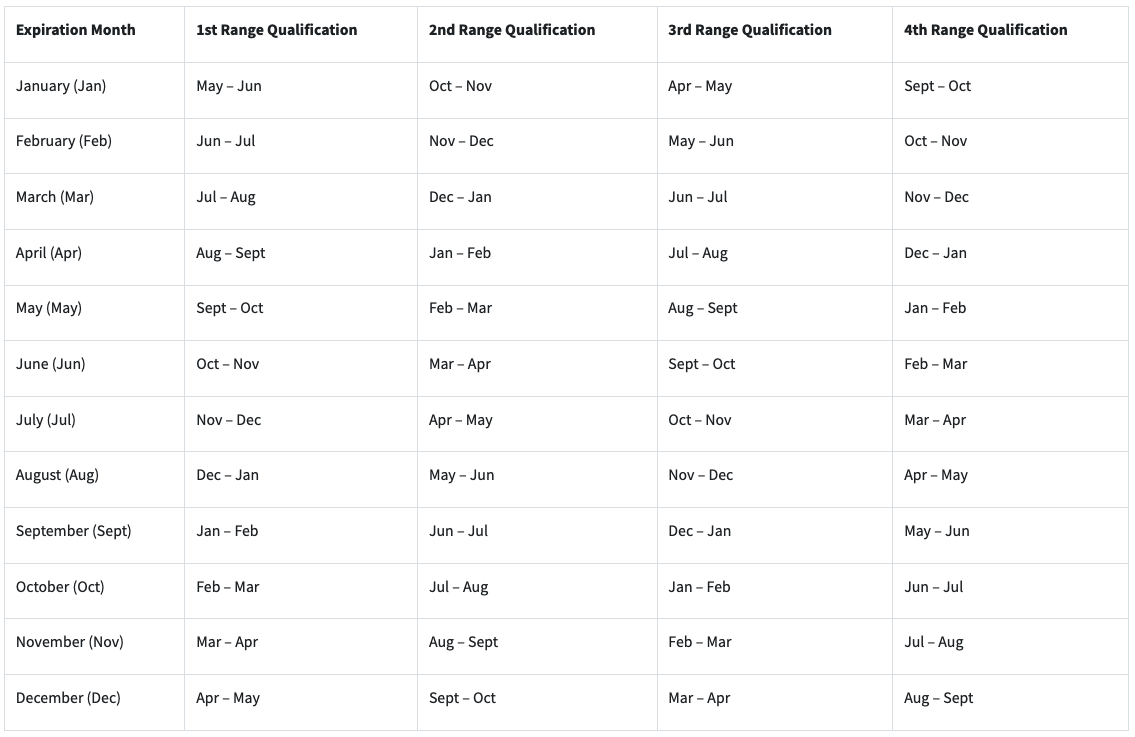1135x737 pixels.
Task: Click November's 2nd range cell Aug – Sept
Action: tap(463, 642)
